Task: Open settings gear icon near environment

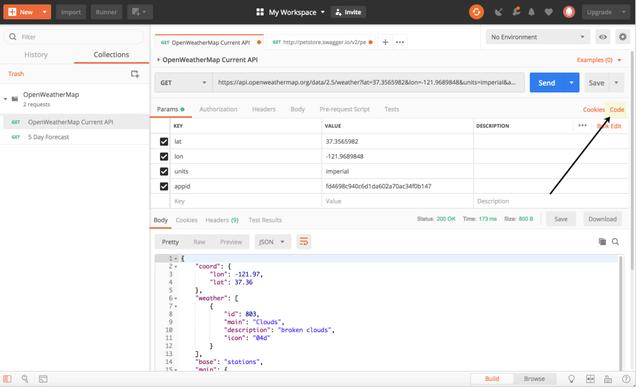Action: (x=622, y=37)
